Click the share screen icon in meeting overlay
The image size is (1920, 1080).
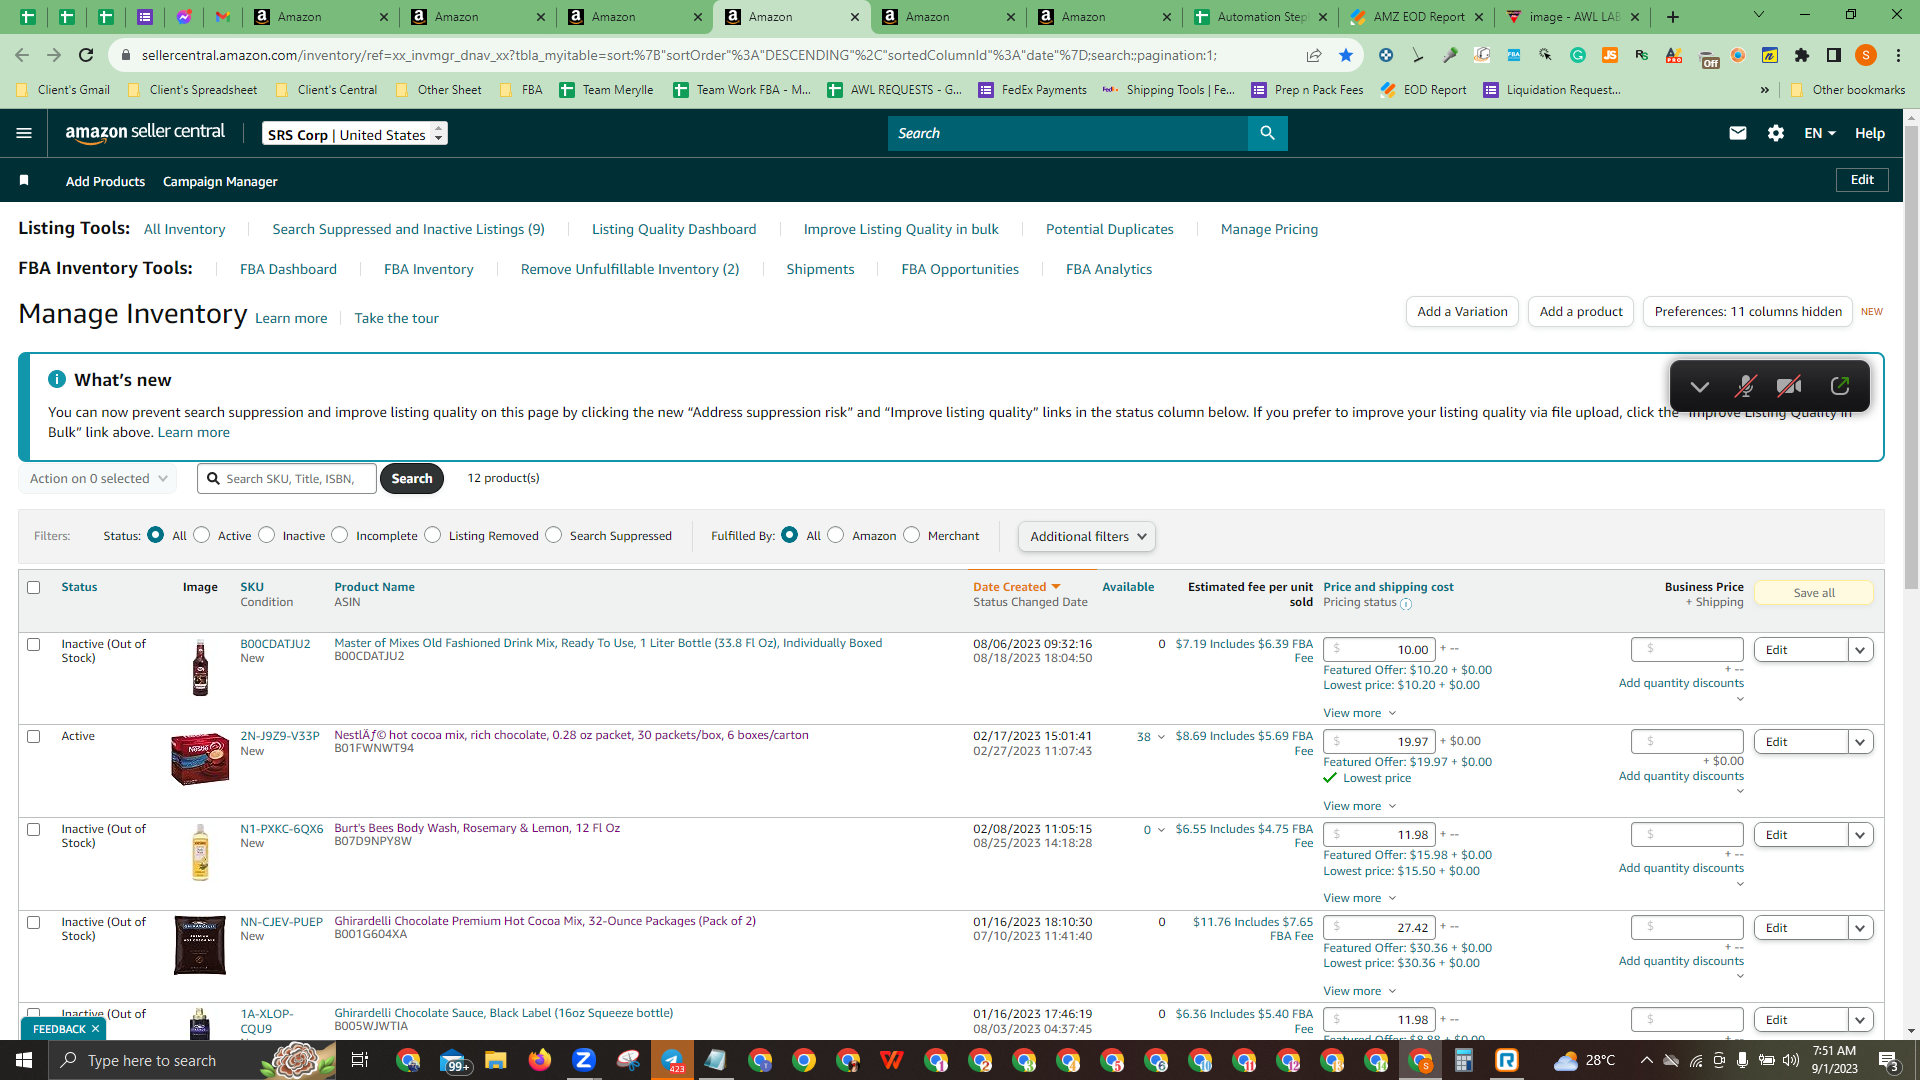pos(1840,387)
